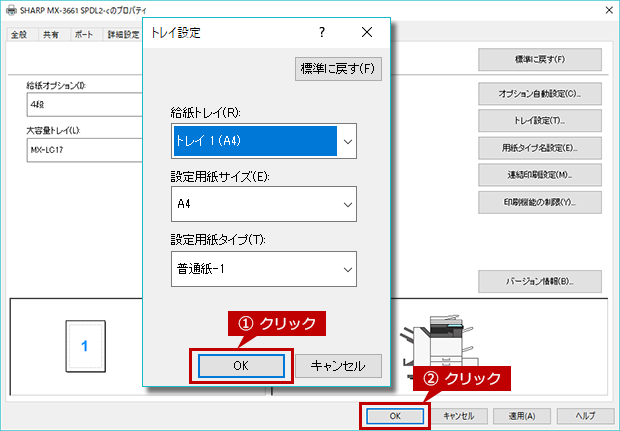The height and width of the screenshot is (431, 620).
Task: Open the 給紙オプション 4段 combo box
Action: (x=85, y=105)
